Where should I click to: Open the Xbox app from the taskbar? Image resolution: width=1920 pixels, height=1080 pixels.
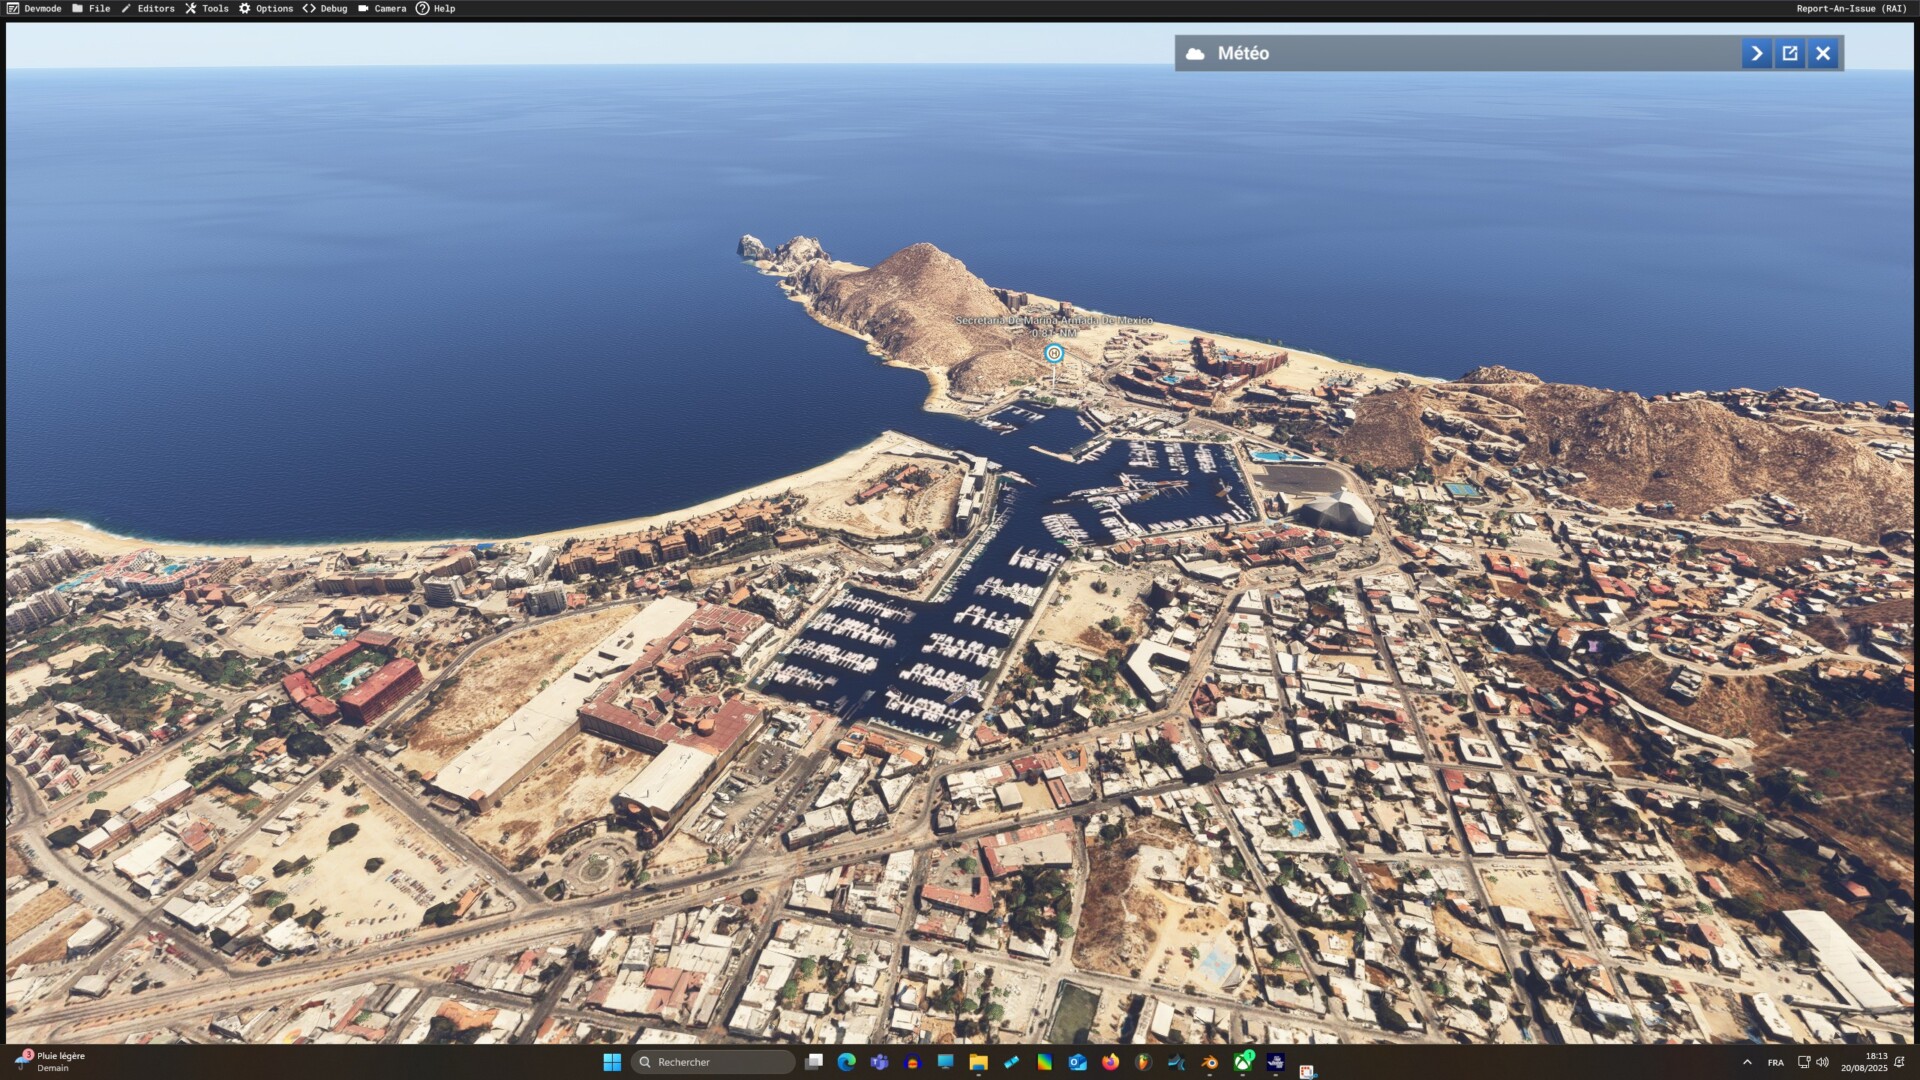[x=1242, y=1062]
